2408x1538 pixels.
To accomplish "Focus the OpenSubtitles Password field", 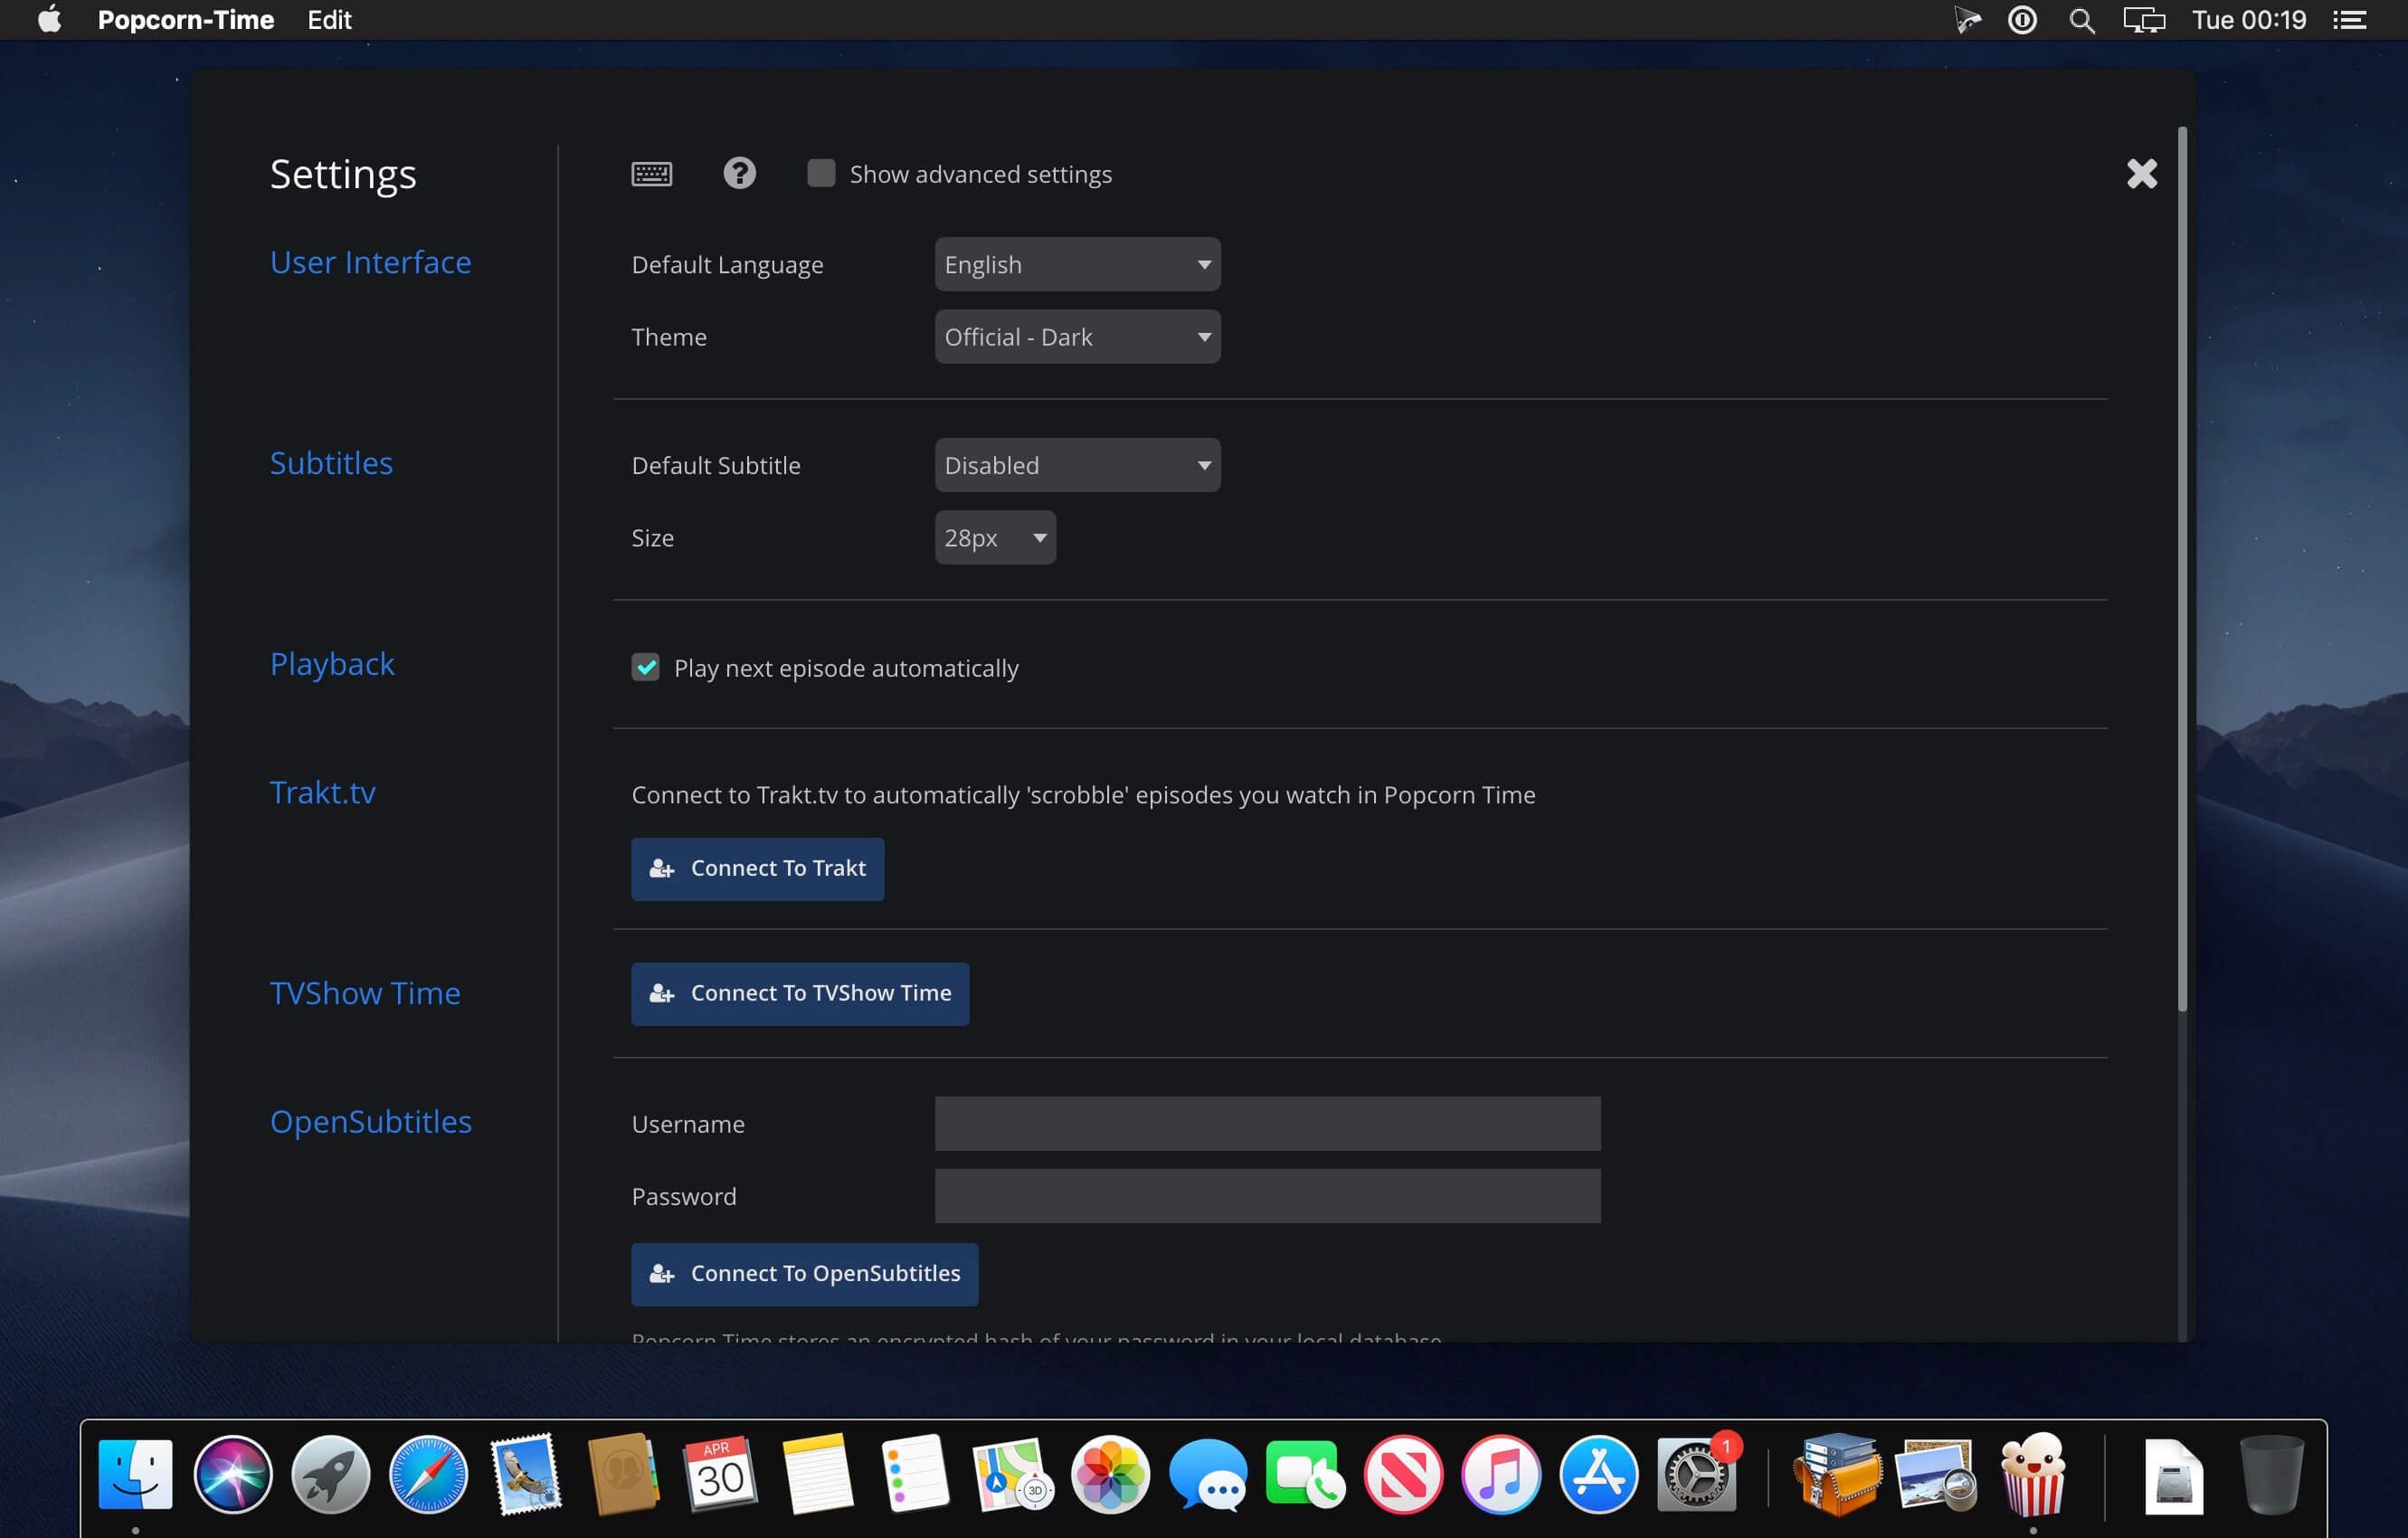I will [x=1267, y=1196].
